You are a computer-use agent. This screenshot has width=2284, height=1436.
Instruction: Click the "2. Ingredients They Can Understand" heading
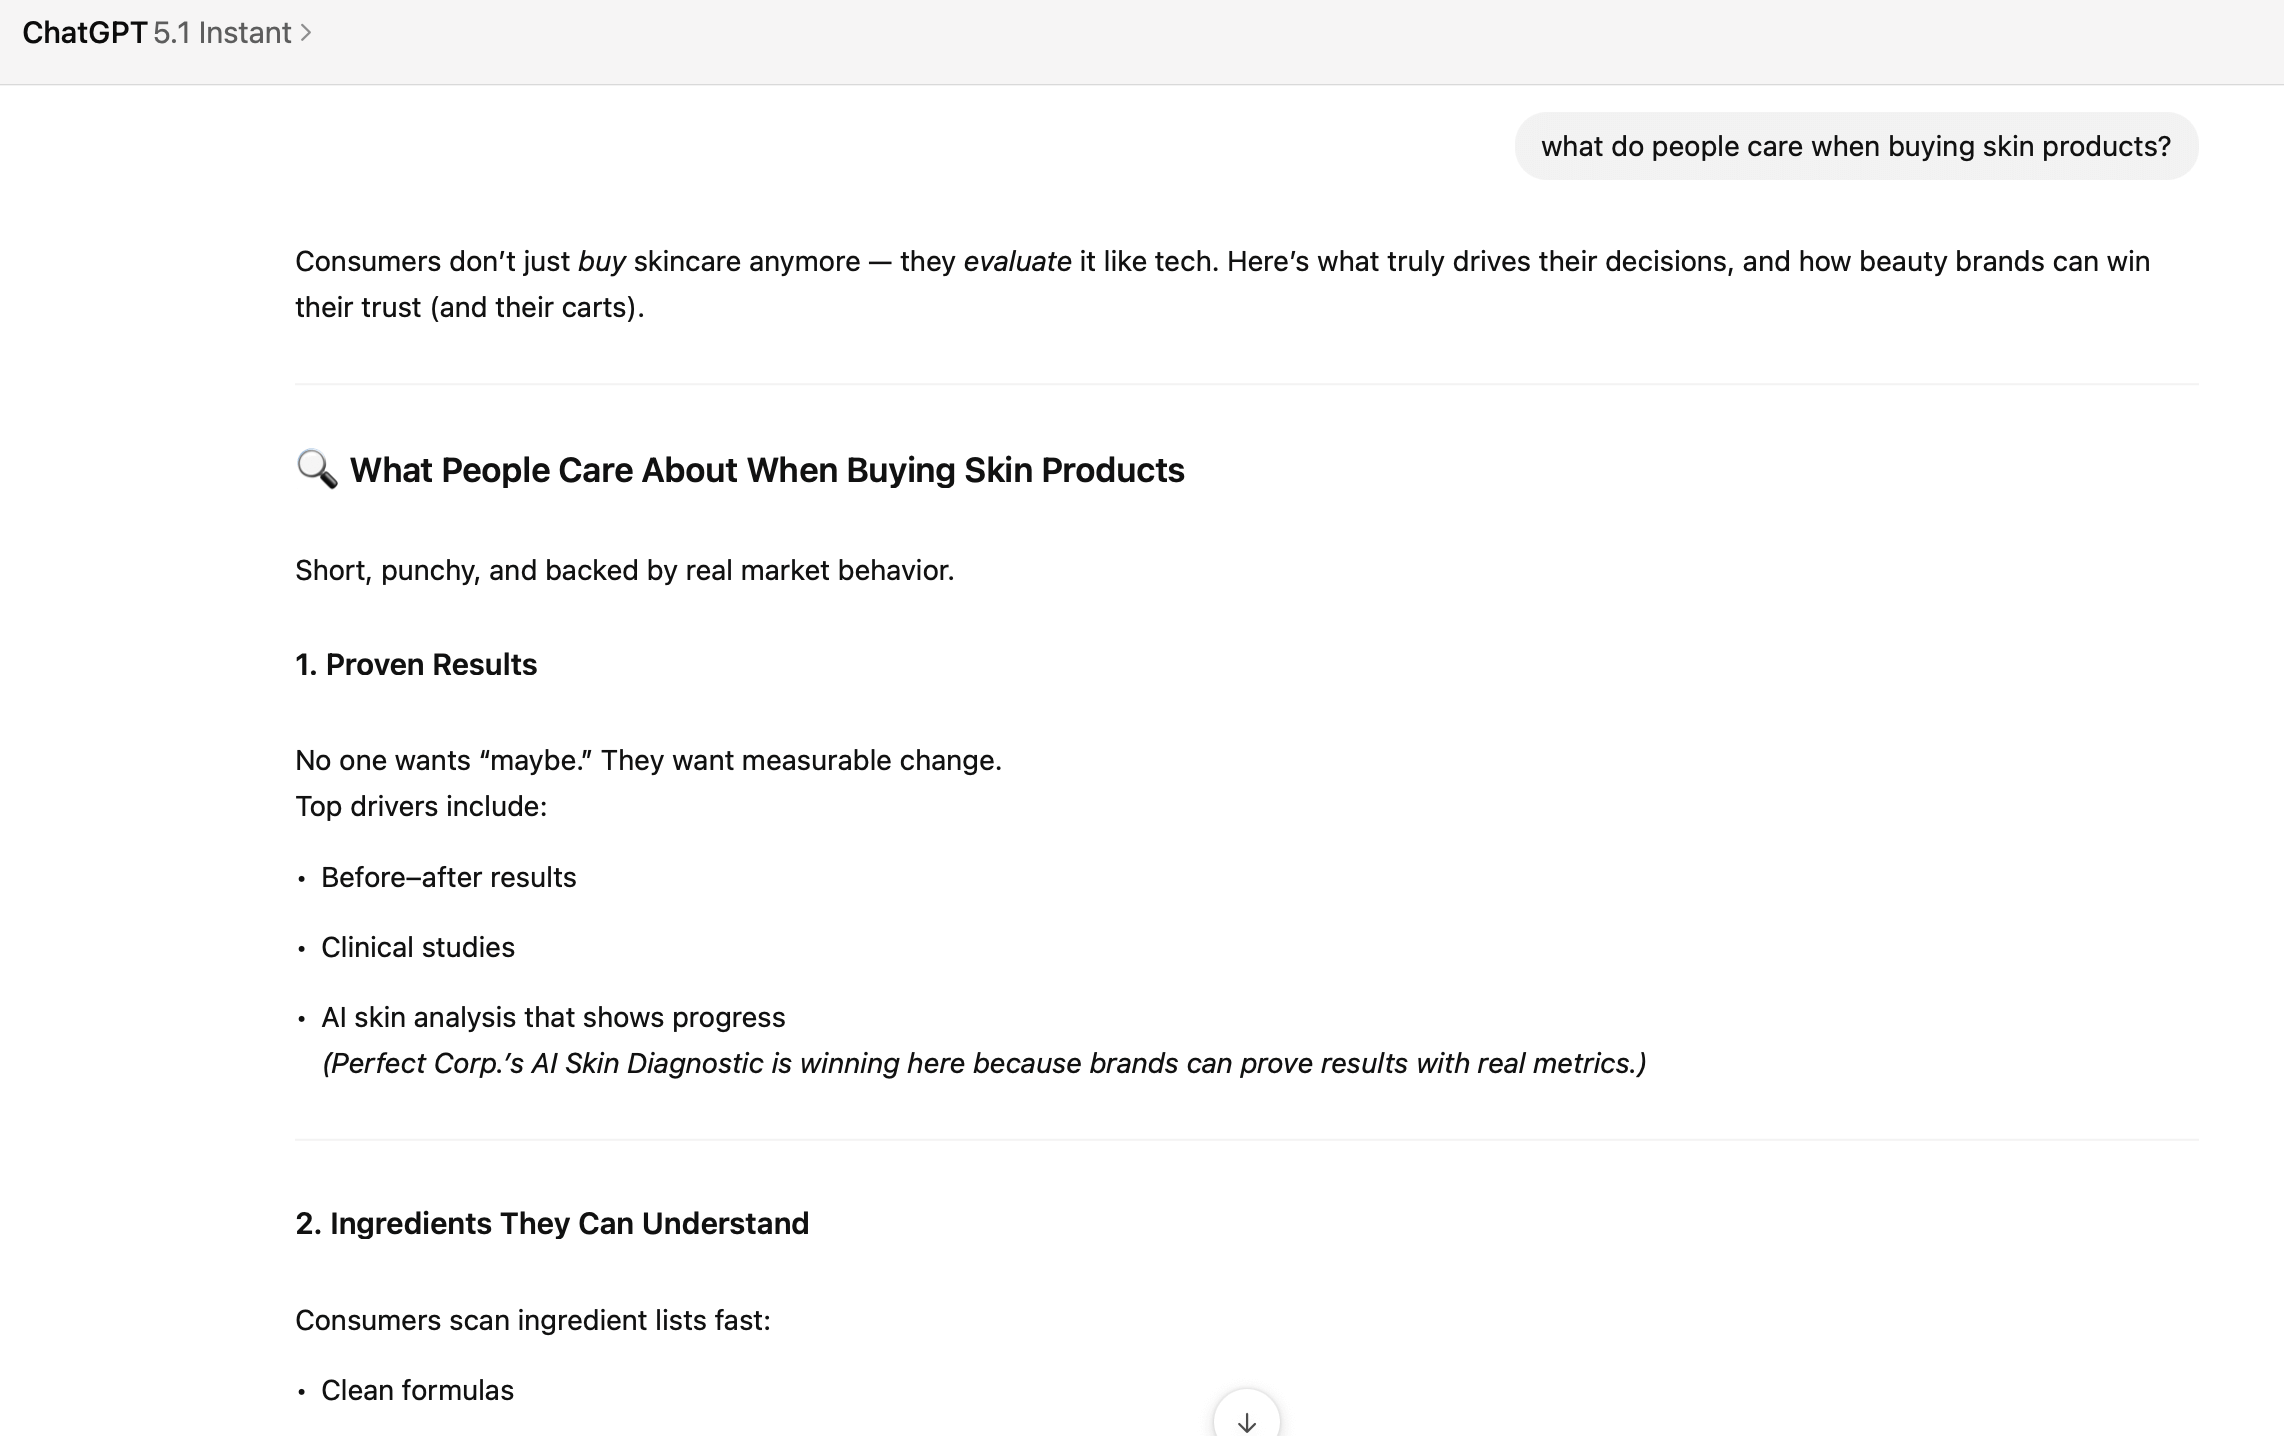click(552, 1224)
